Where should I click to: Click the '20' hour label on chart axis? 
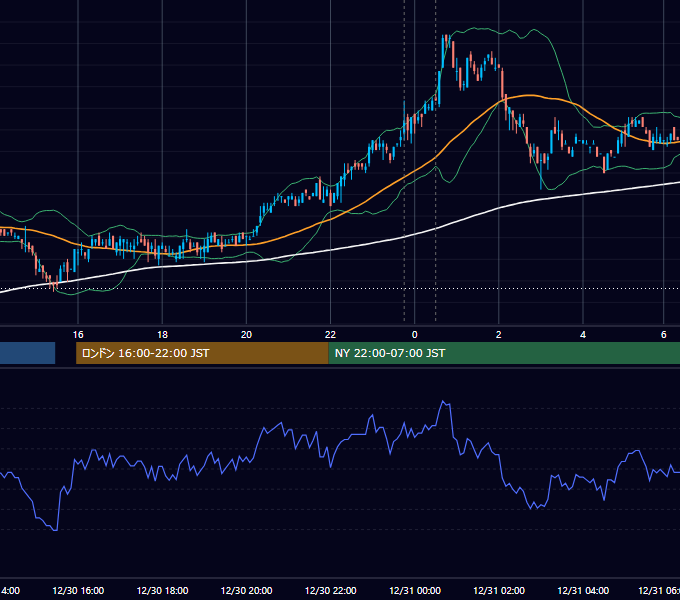tap(246, 335)
